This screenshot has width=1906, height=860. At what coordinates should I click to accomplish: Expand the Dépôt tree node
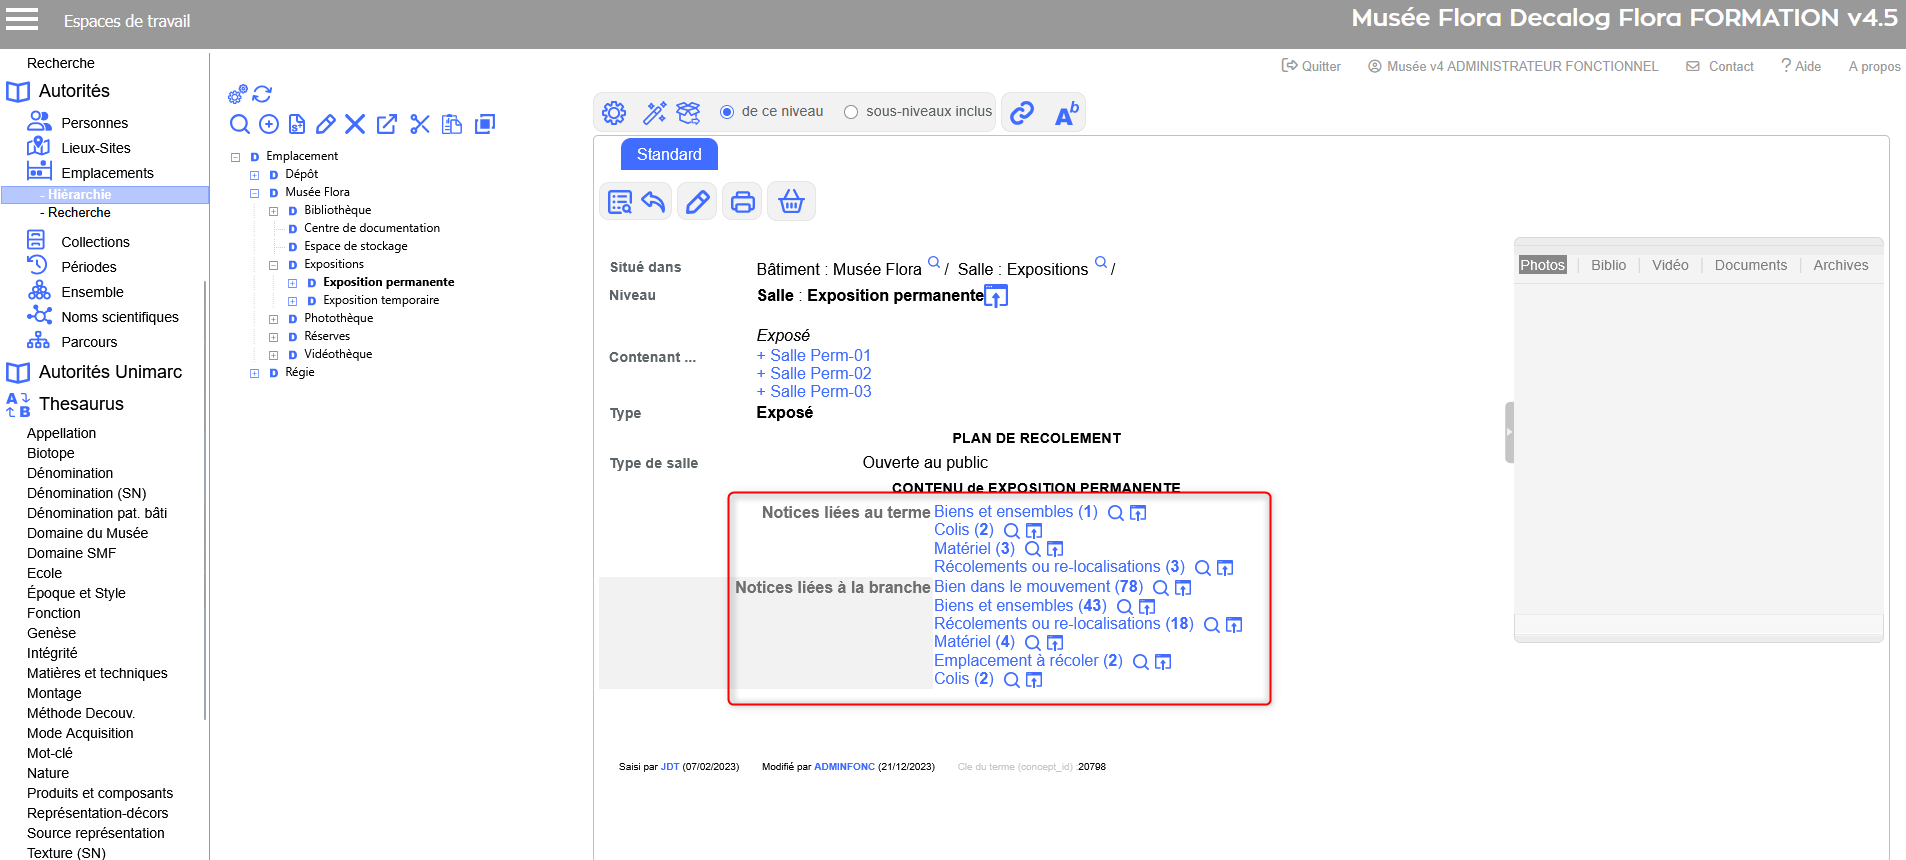click(254, 175)
